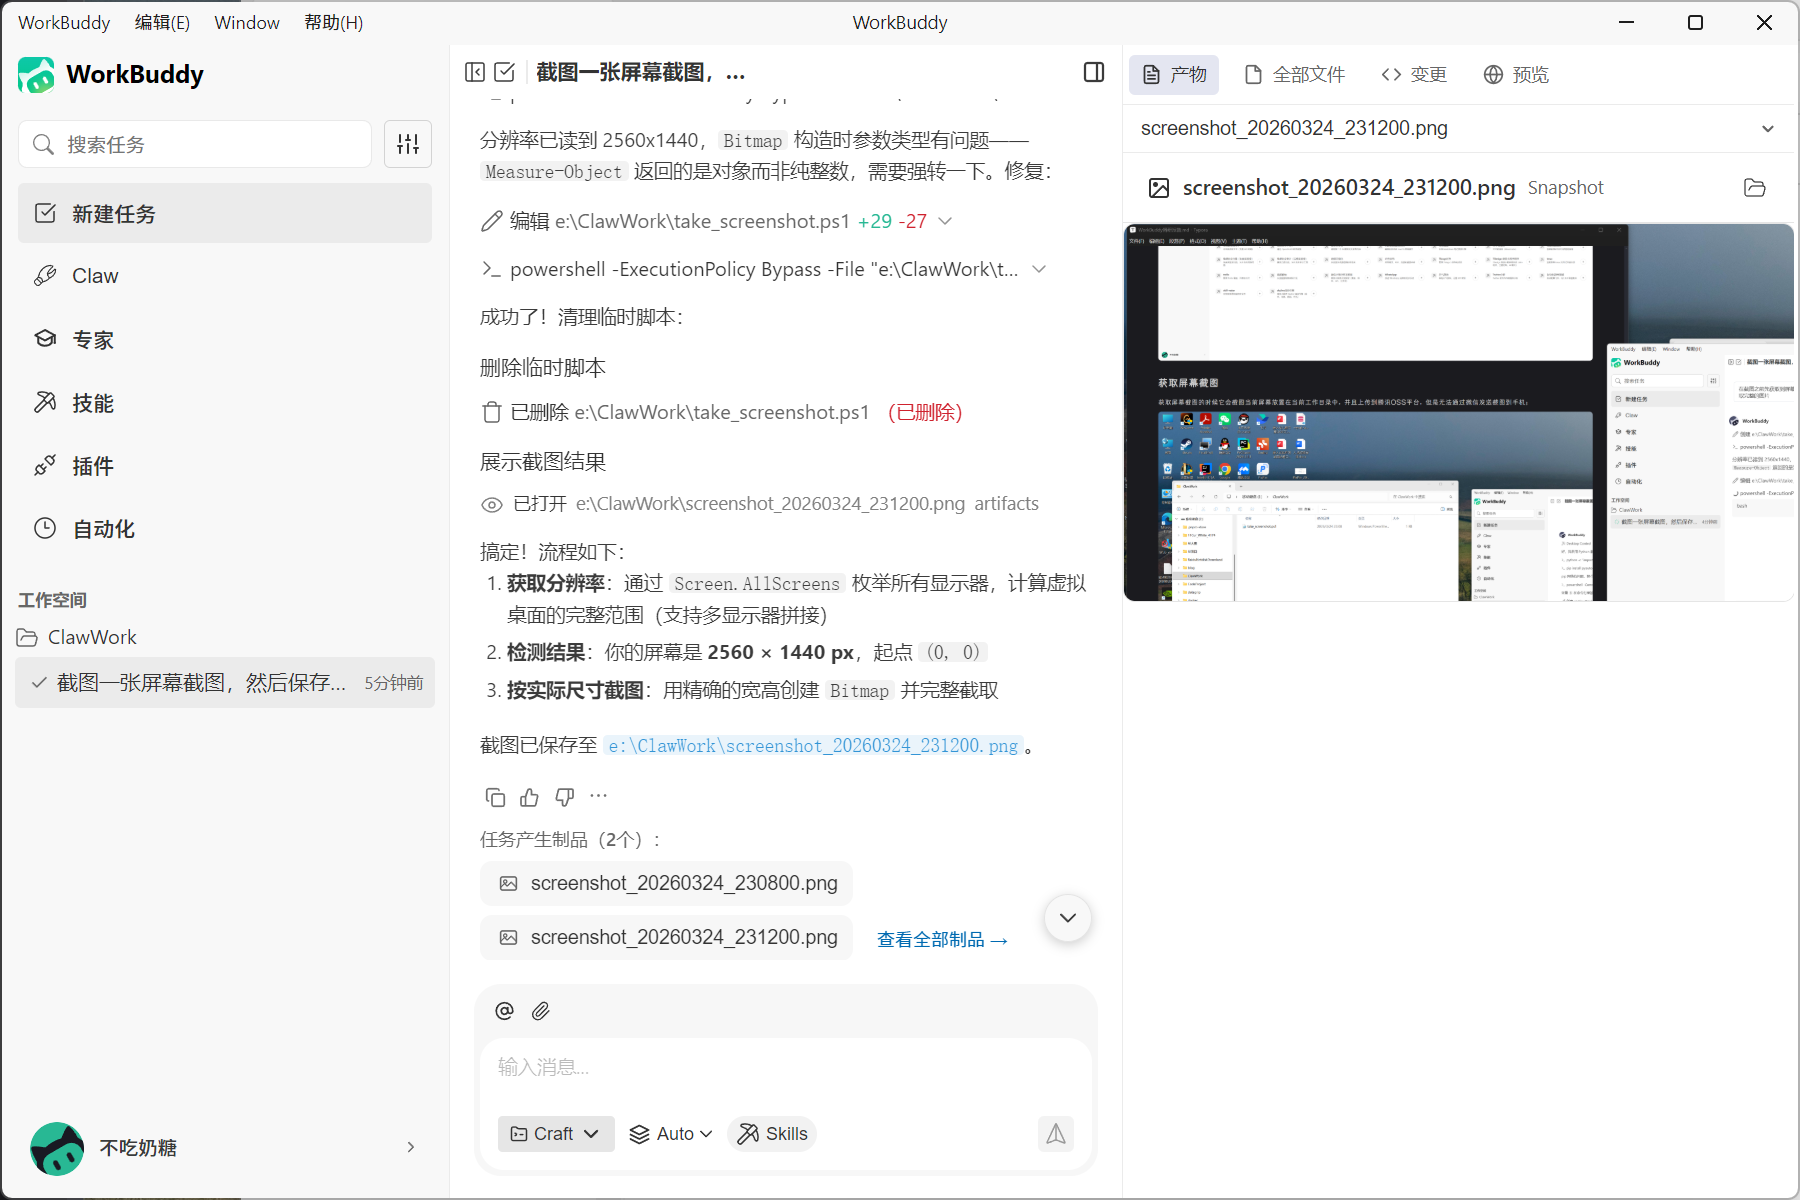The image size is (1800, 1200).
Task: Click the Snapshot label next to filename
Action: tap(1565, 188)
